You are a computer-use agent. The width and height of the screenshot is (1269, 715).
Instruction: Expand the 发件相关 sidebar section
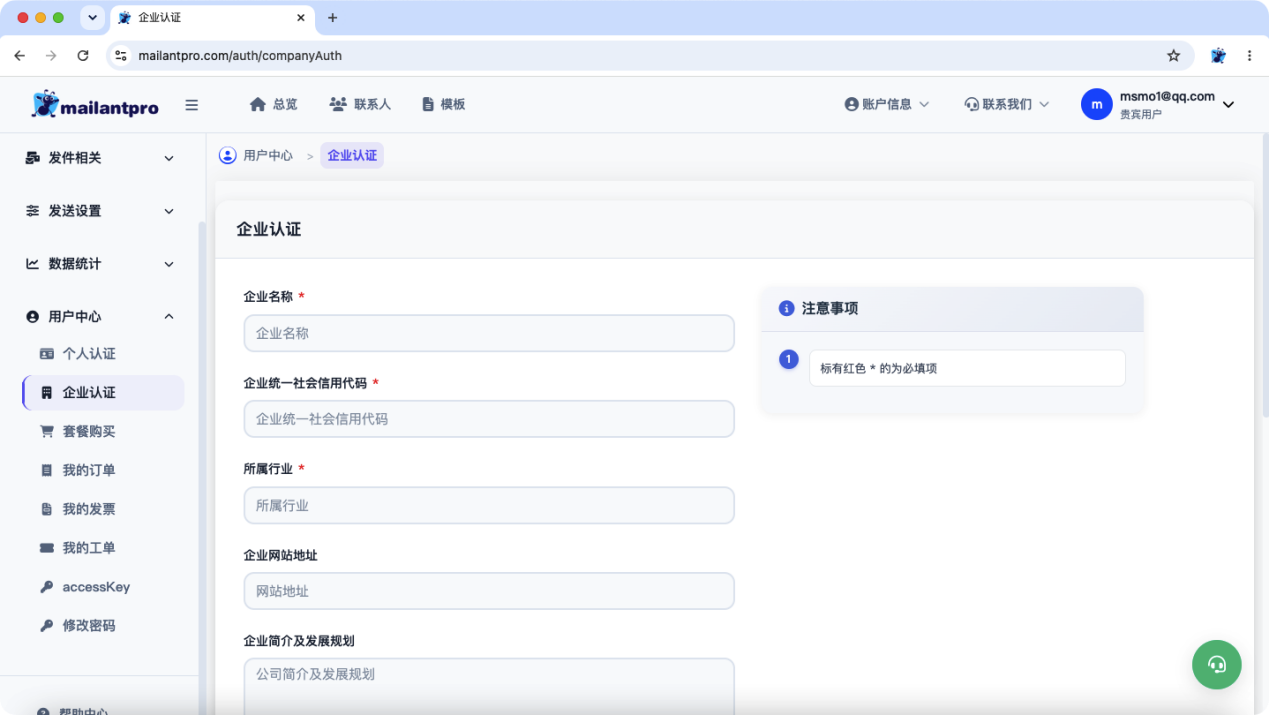pyautogui.click(x=100, y=158)
